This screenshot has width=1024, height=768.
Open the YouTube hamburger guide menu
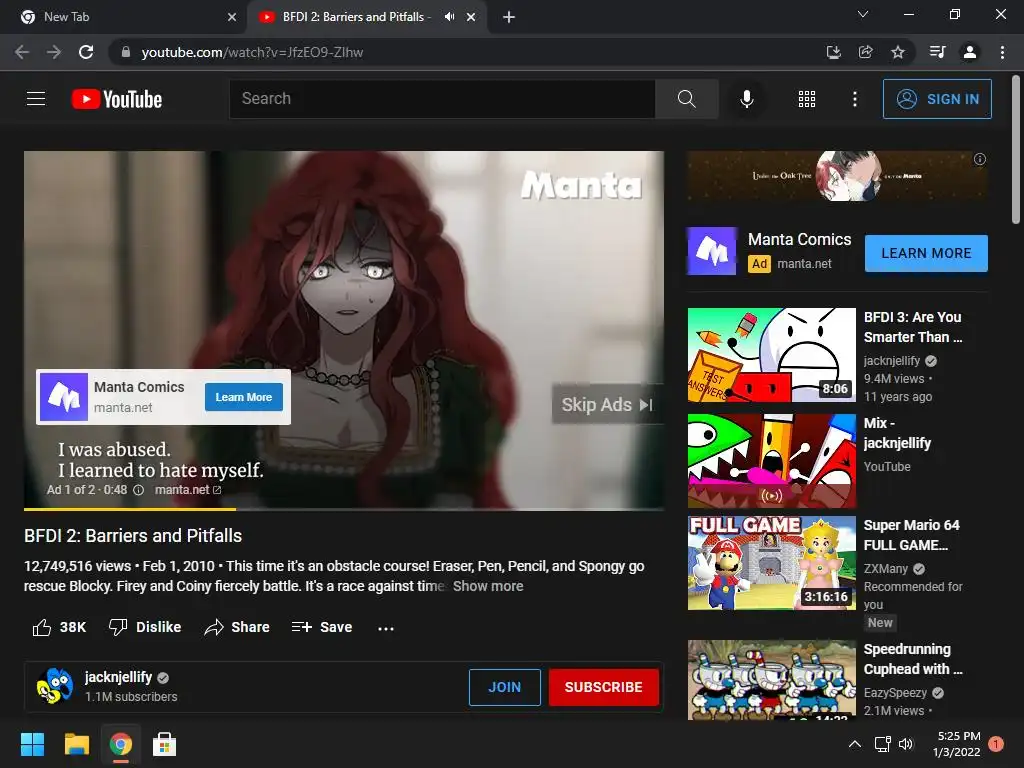(x=36, y=99)
